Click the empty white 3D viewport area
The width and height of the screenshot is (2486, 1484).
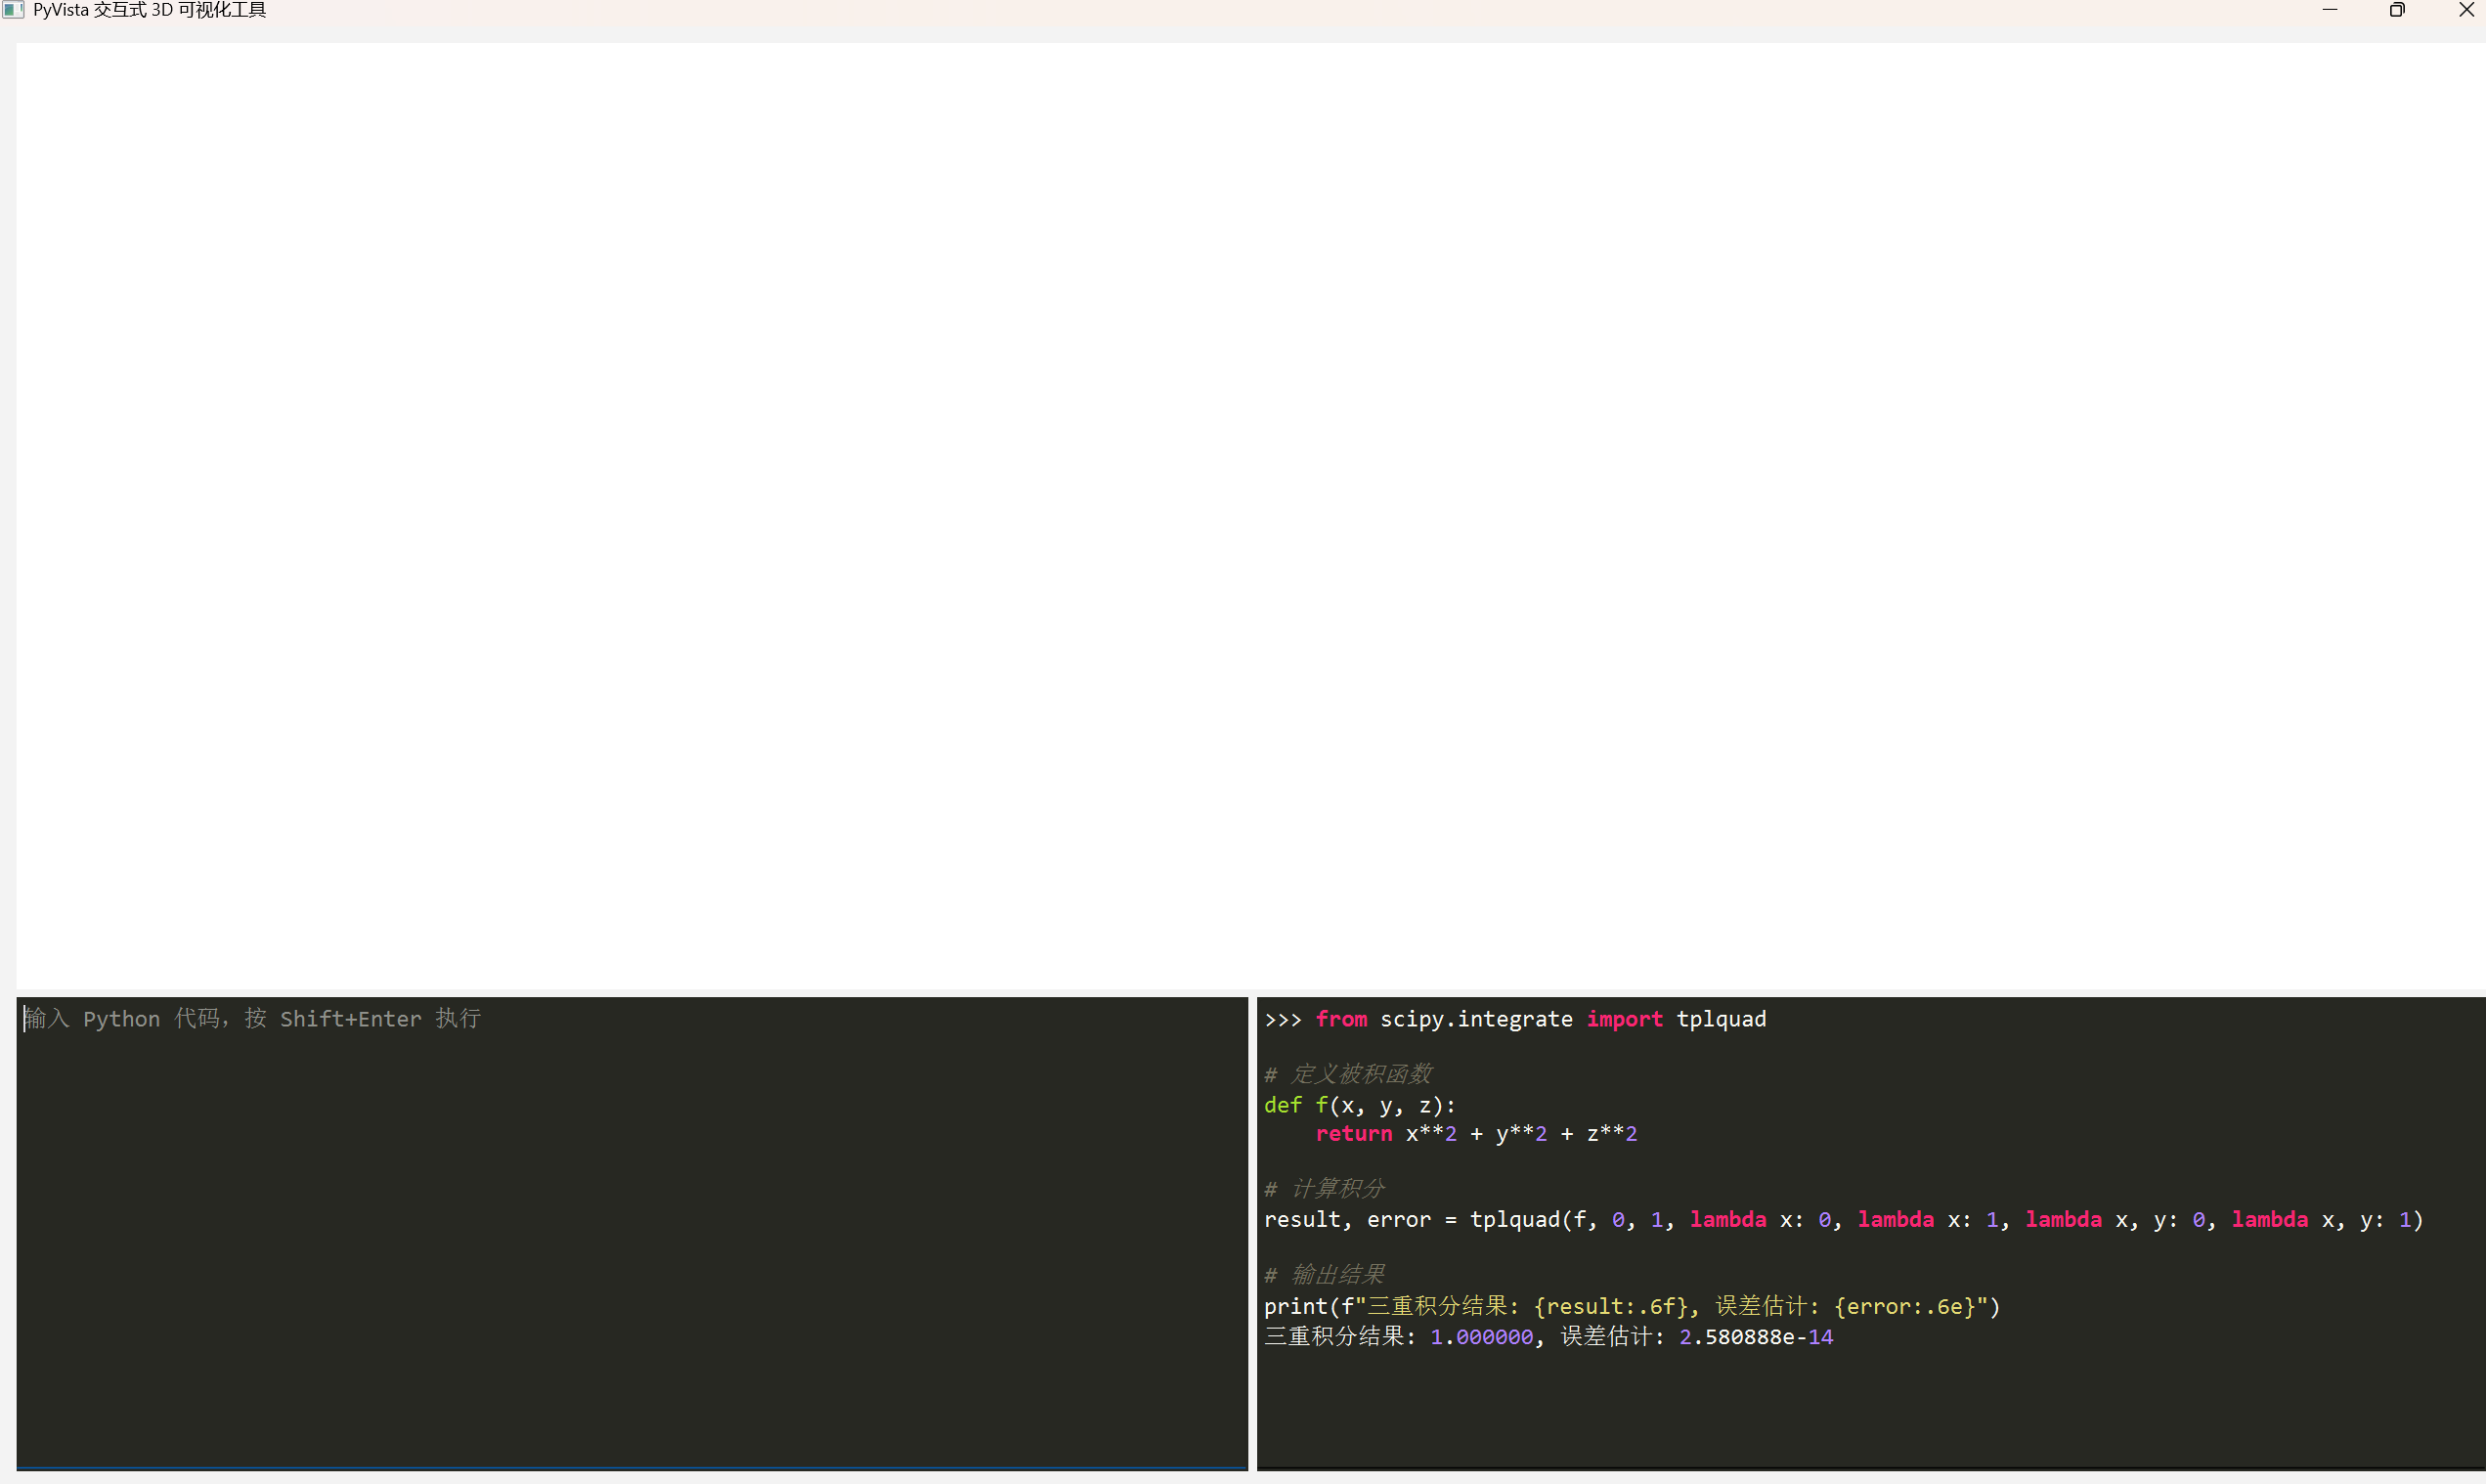click(x=1250, y=515)
